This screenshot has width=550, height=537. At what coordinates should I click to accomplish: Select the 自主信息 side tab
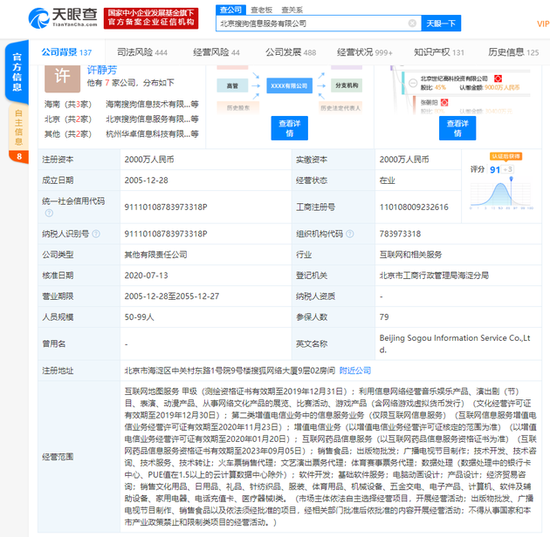click(19, 127)
